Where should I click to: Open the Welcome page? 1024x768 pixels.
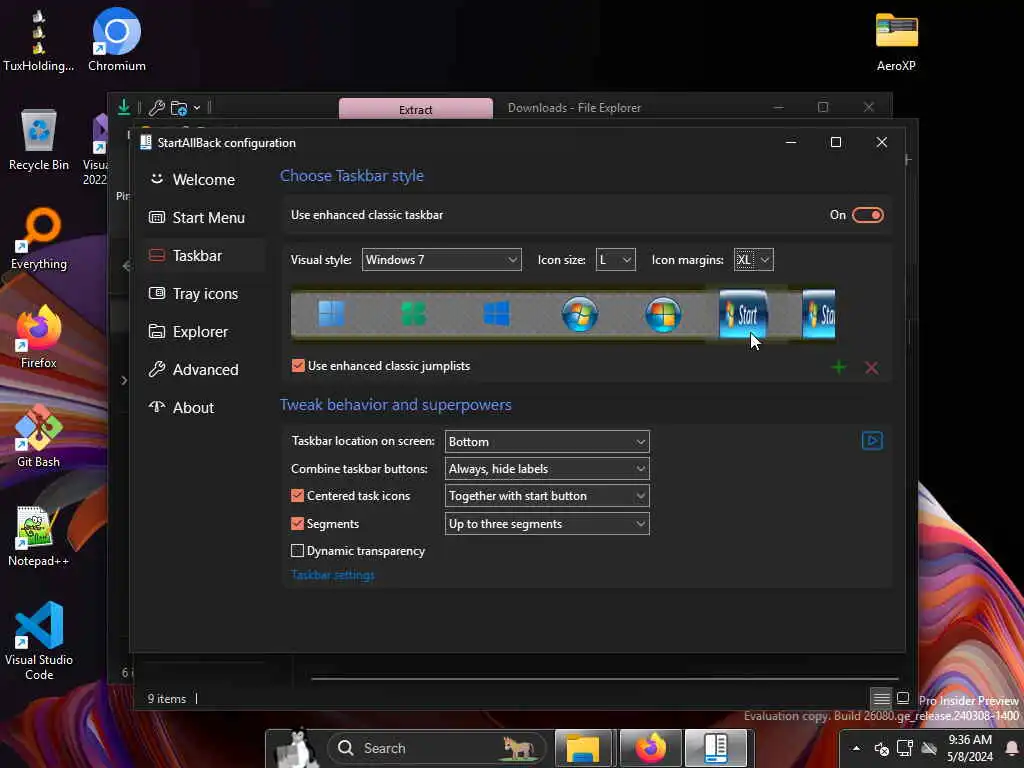pos(204,180)
